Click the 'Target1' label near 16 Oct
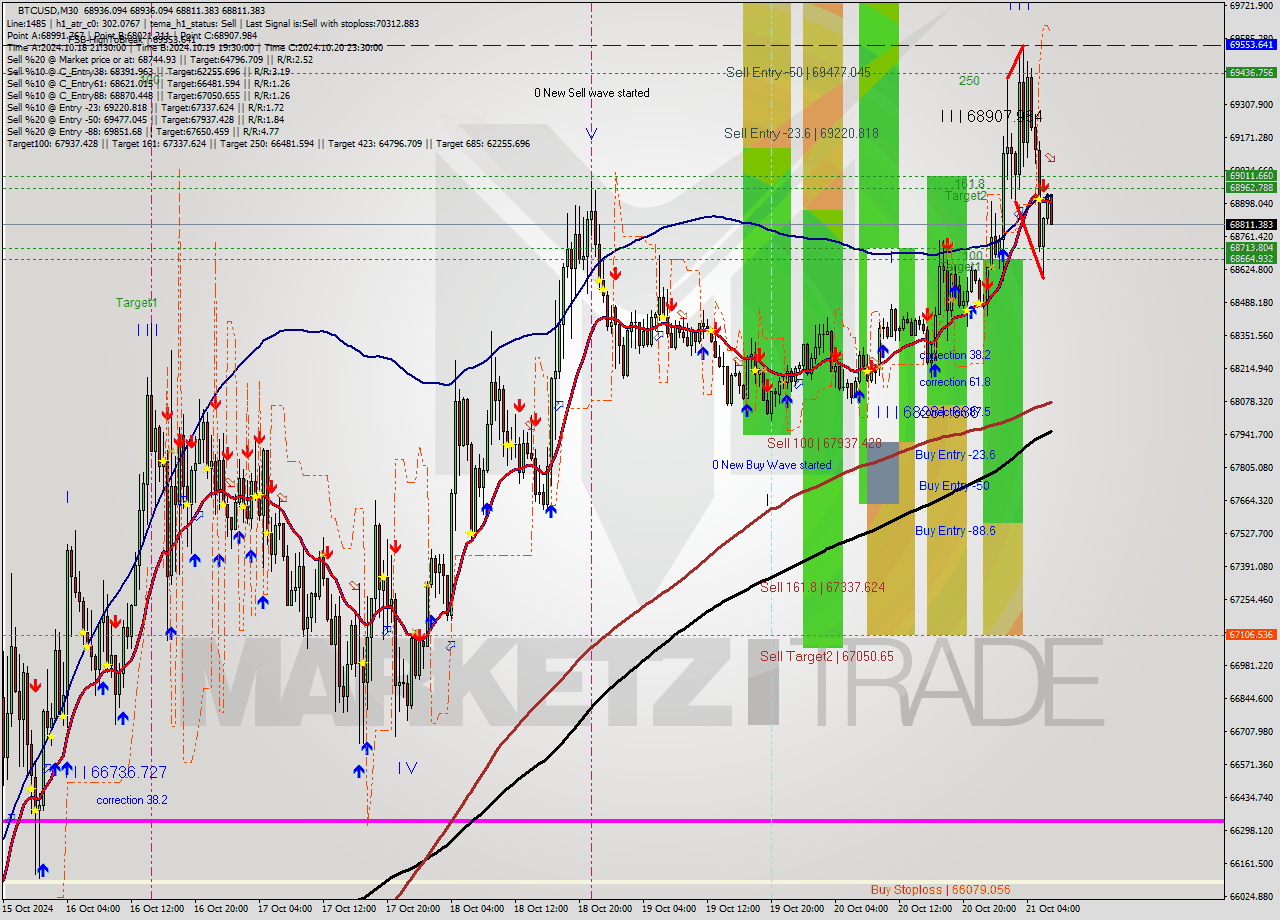This screenshot has width=1280, height=920. (x=136, y=302)
